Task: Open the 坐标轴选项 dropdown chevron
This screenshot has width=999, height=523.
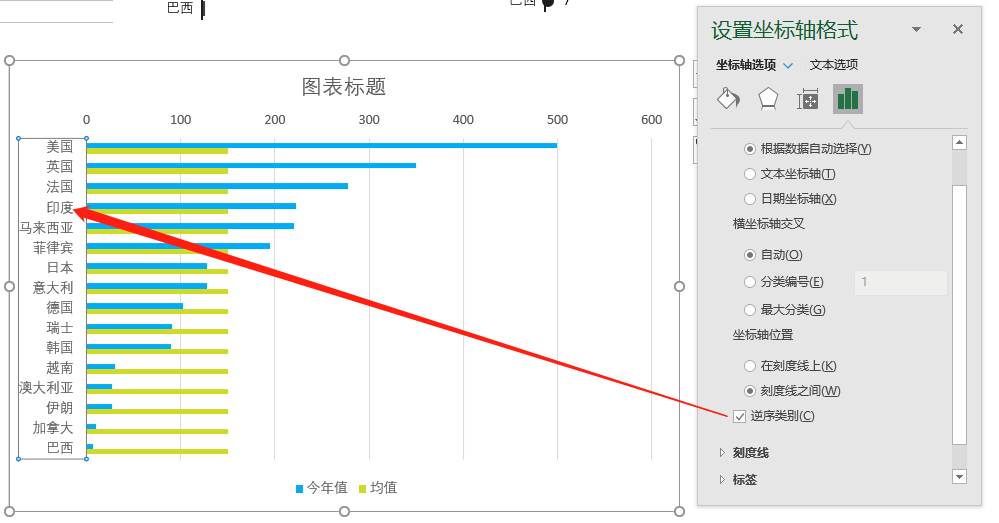Action: (x=788, y=65)
